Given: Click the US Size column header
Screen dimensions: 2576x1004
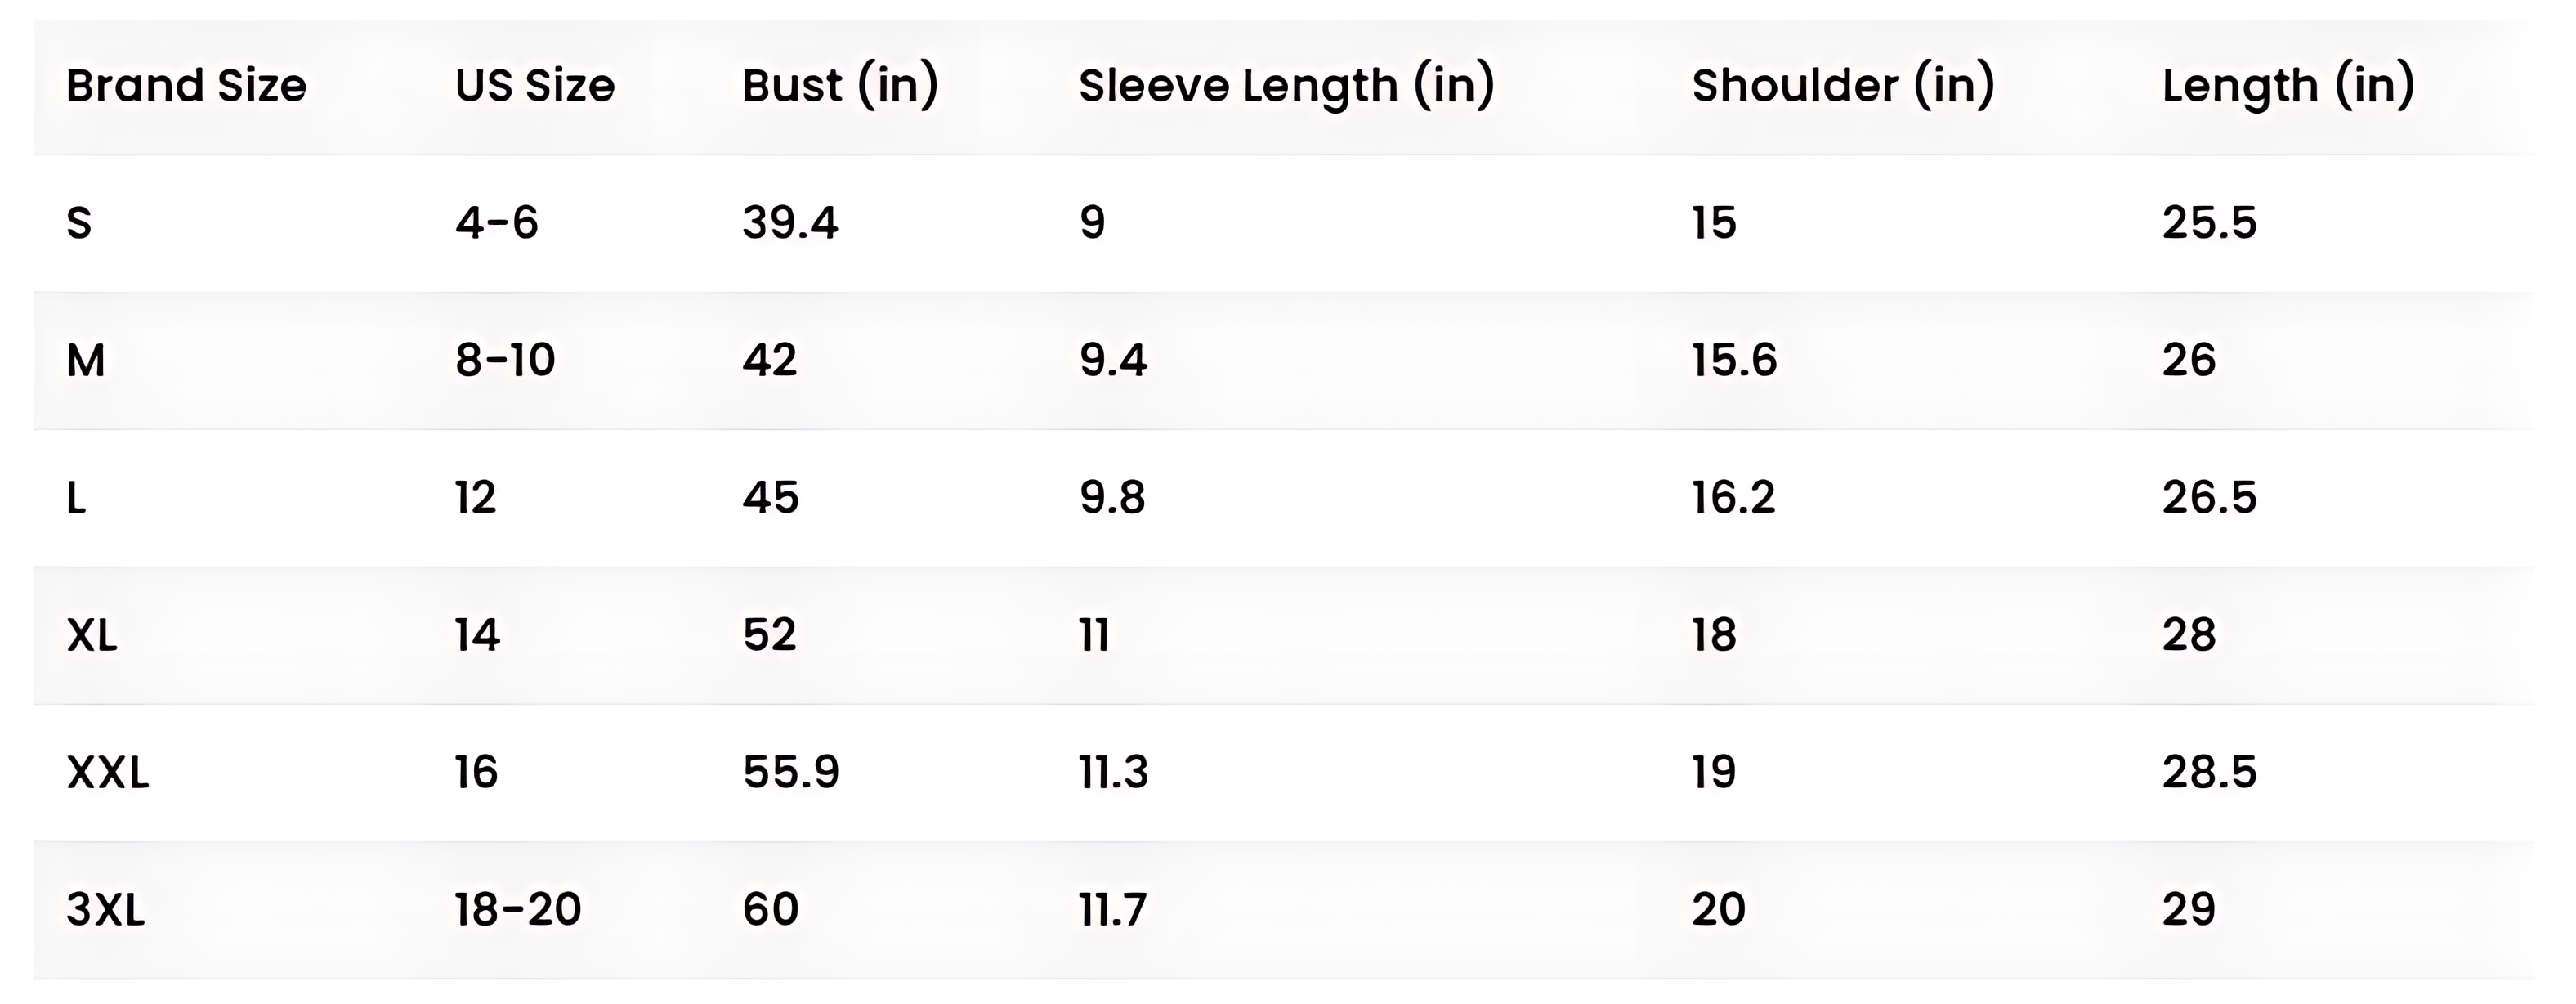Looking at the screenshot, I should click(x=534, y=86).
